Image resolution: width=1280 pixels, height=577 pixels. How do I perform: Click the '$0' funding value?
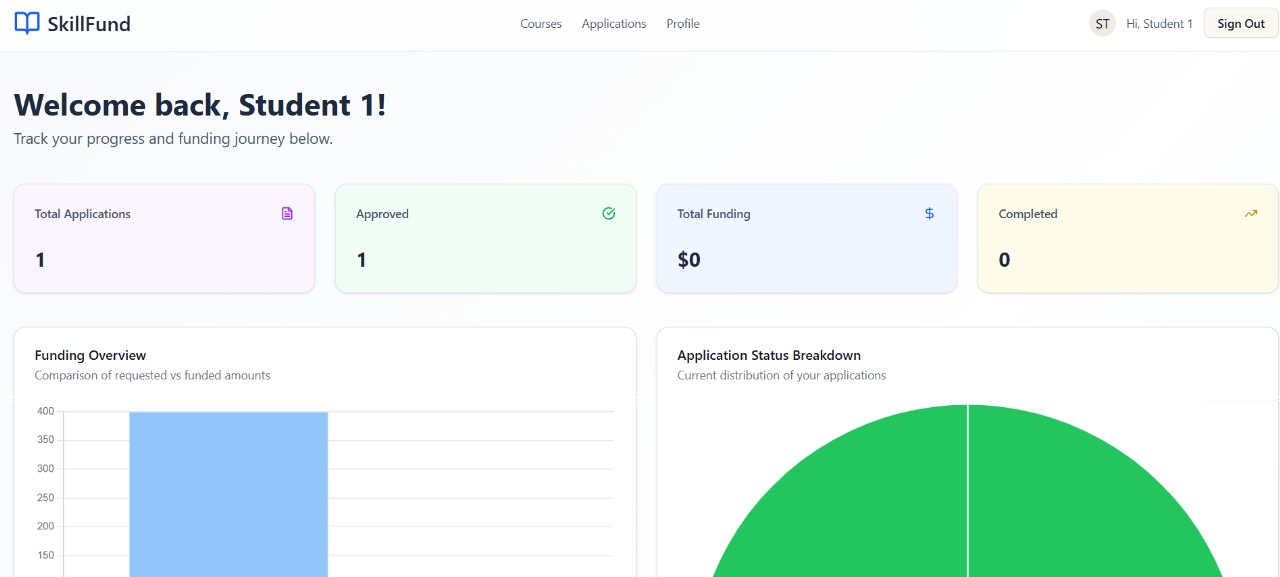click(x=689, y=260)
